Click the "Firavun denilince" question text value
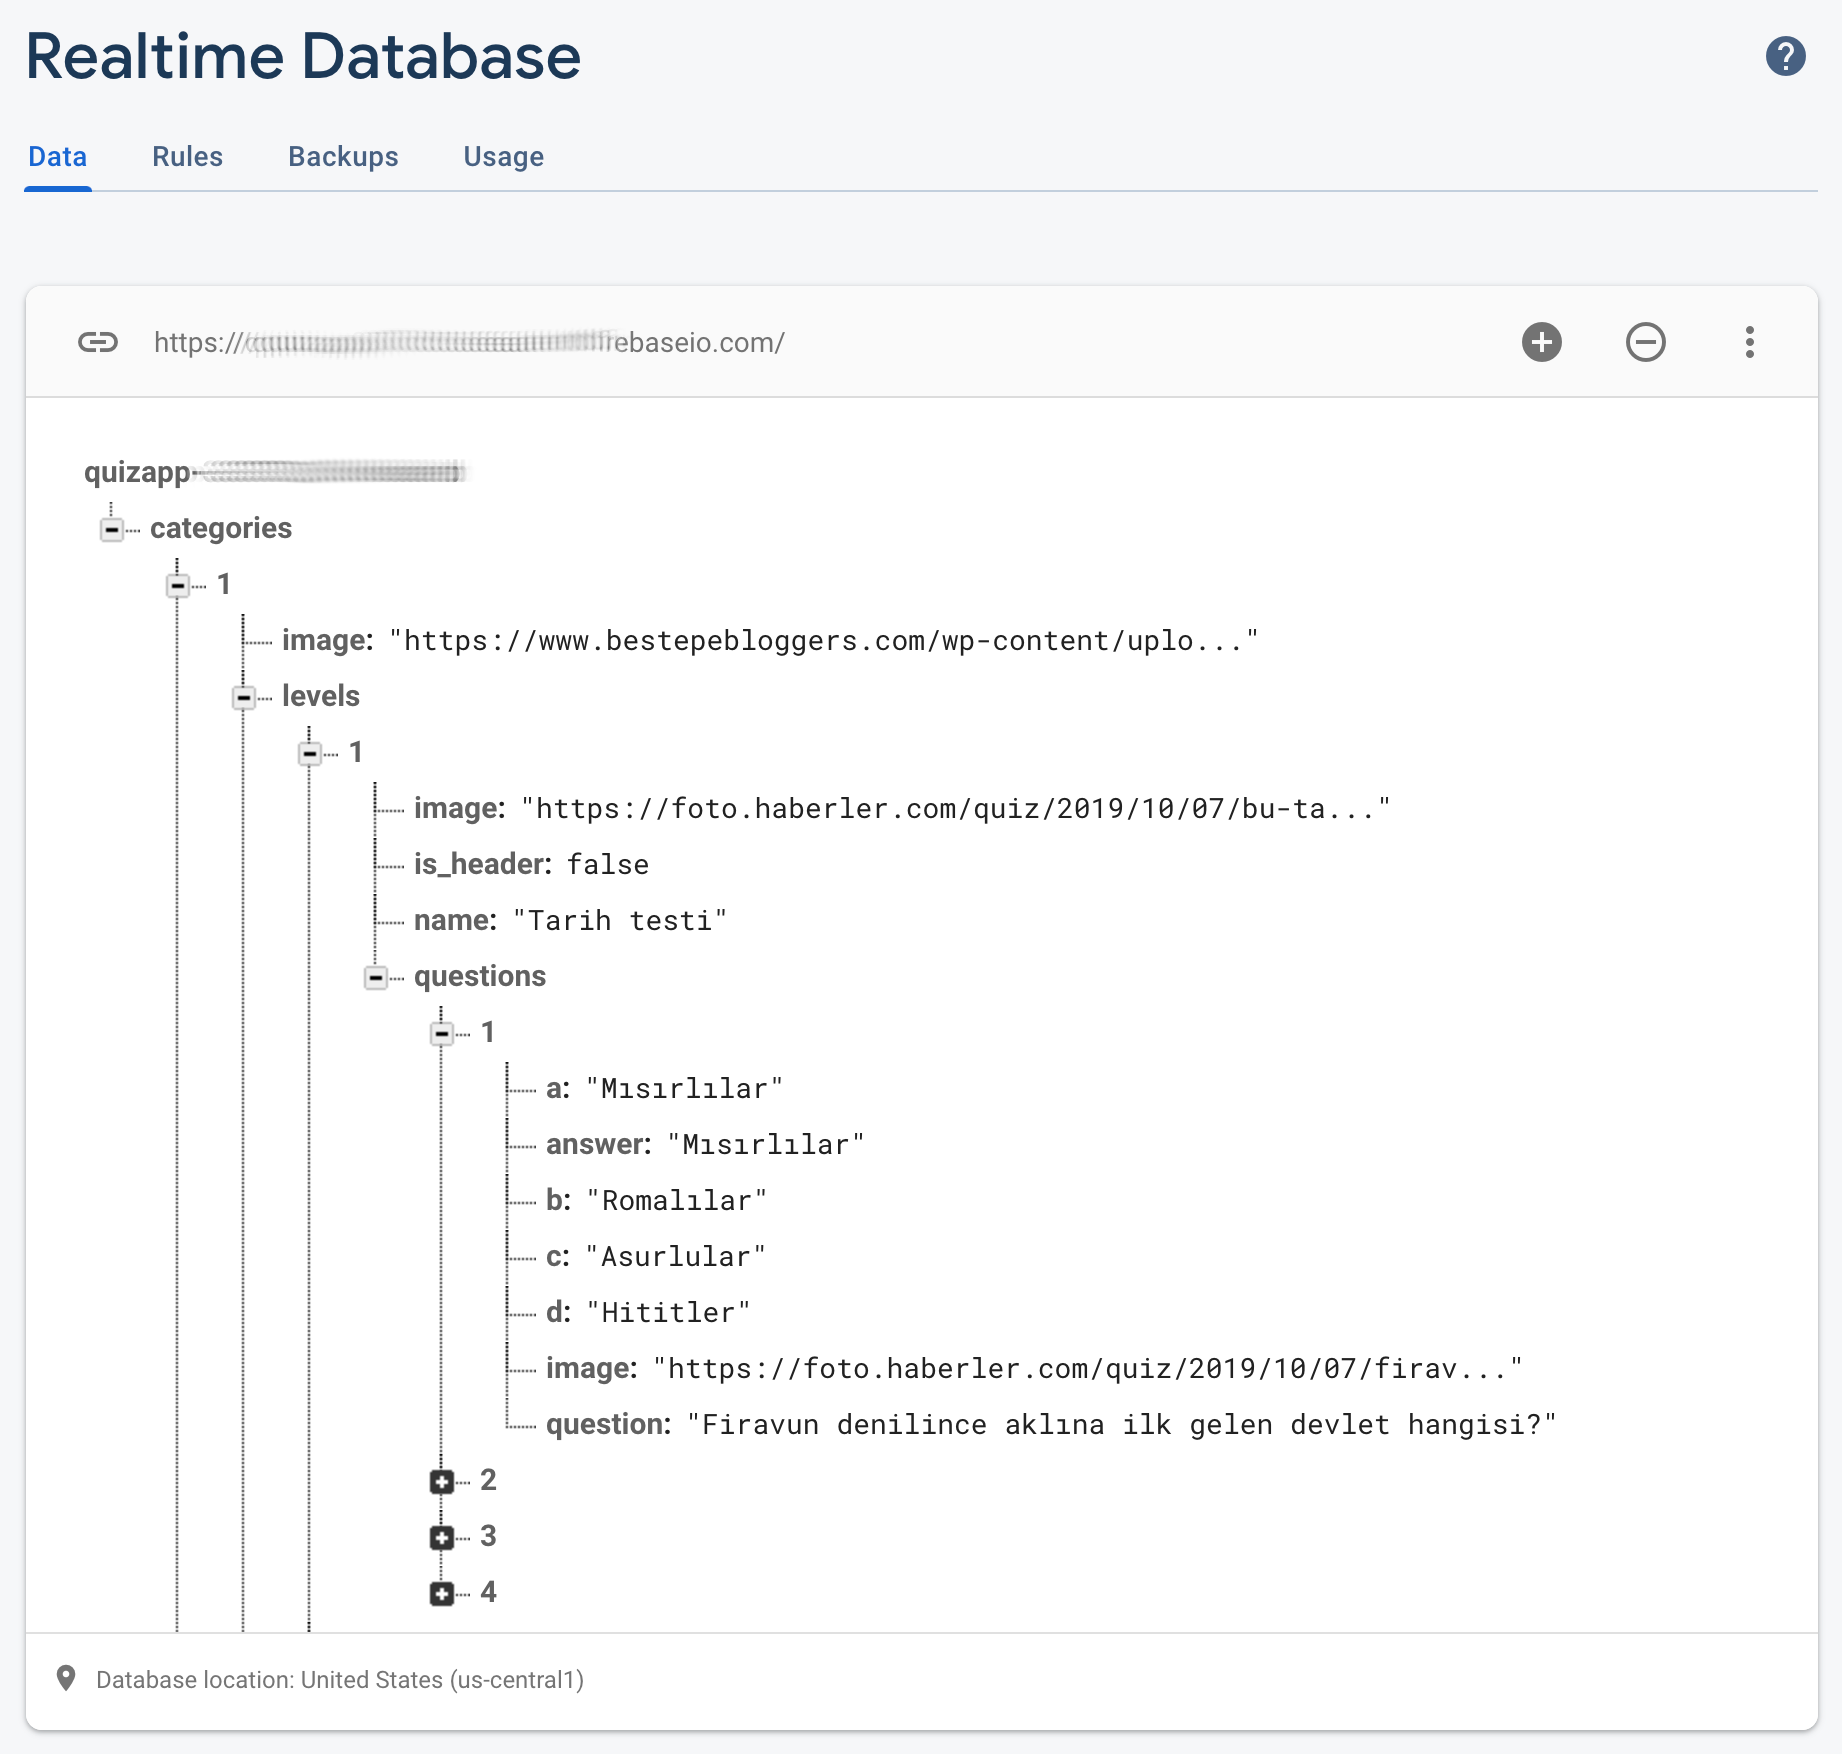Image resolution: width=1842 pixels, height=1754 pixels. tap(1122, 1424)
